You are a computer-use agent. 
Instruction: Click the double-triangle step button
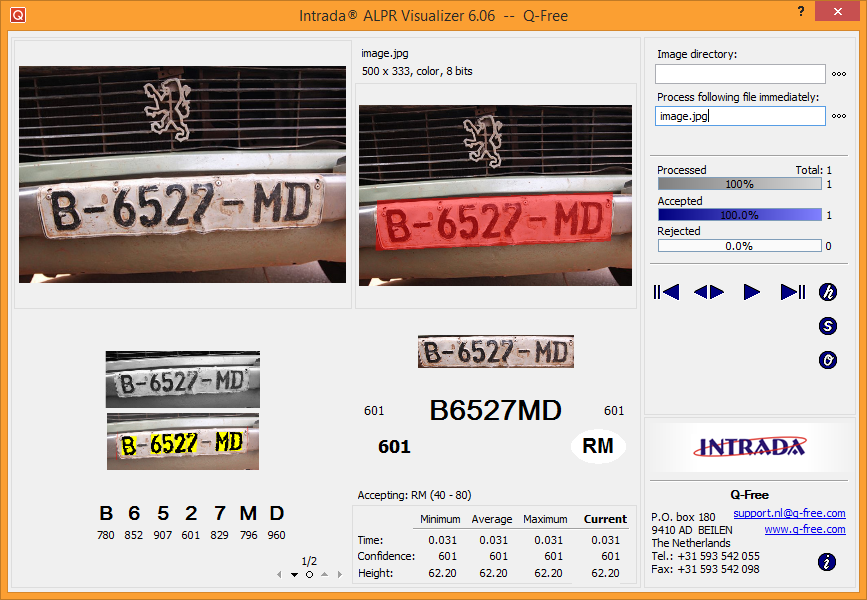coord(709,292)
